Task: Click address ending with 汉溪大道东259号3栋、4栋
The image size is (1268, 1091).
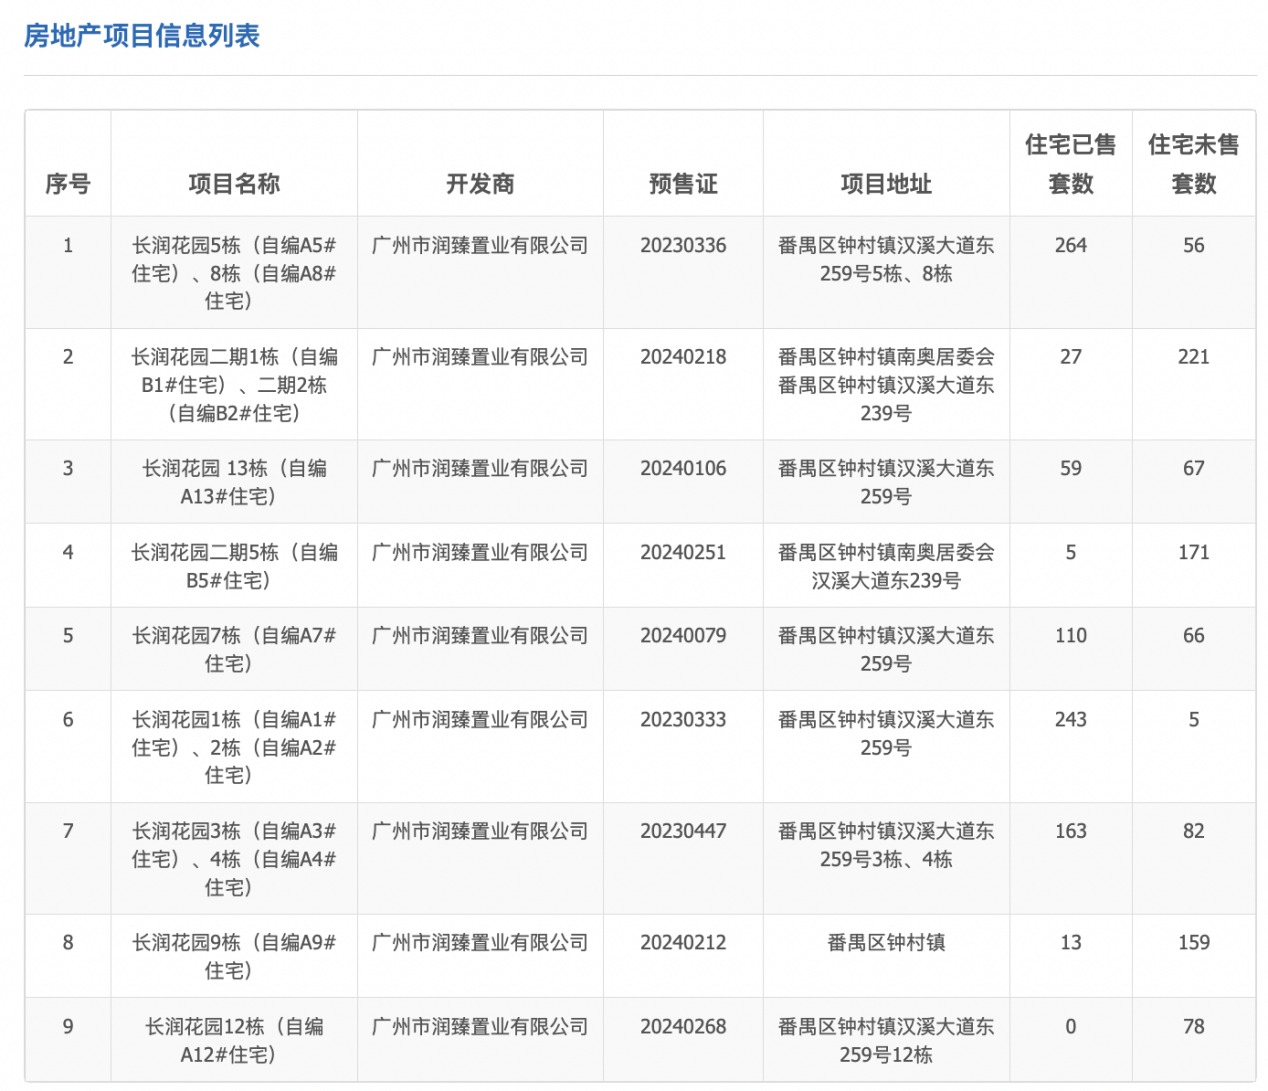Action: click(886, 845)
